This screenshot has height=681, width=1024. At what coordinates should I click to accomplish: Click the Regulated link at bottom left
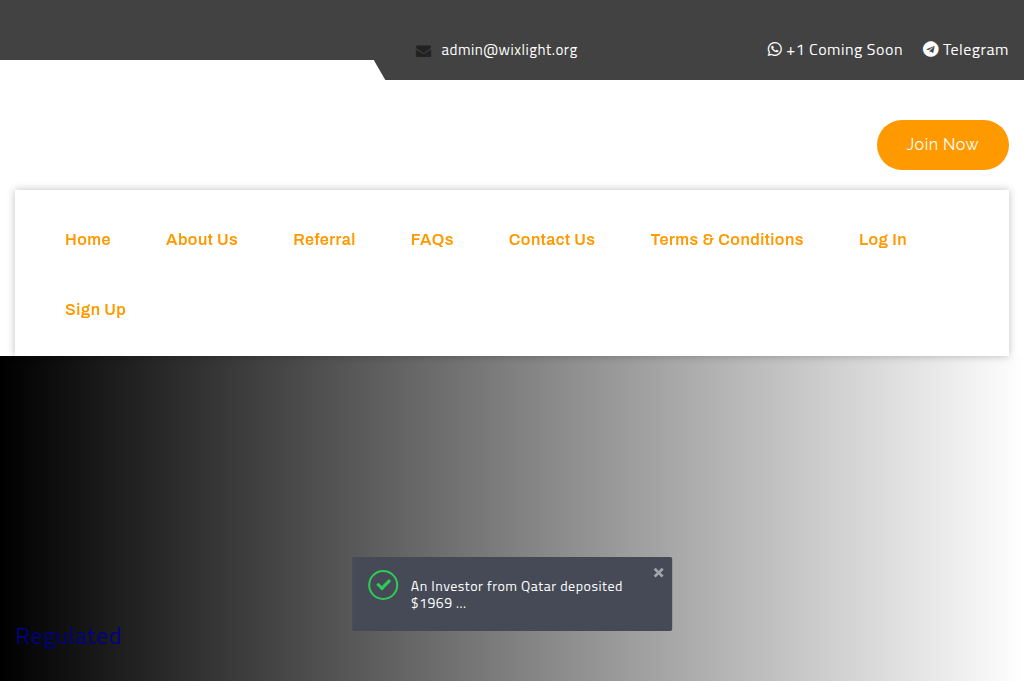[x=68, y=636]
